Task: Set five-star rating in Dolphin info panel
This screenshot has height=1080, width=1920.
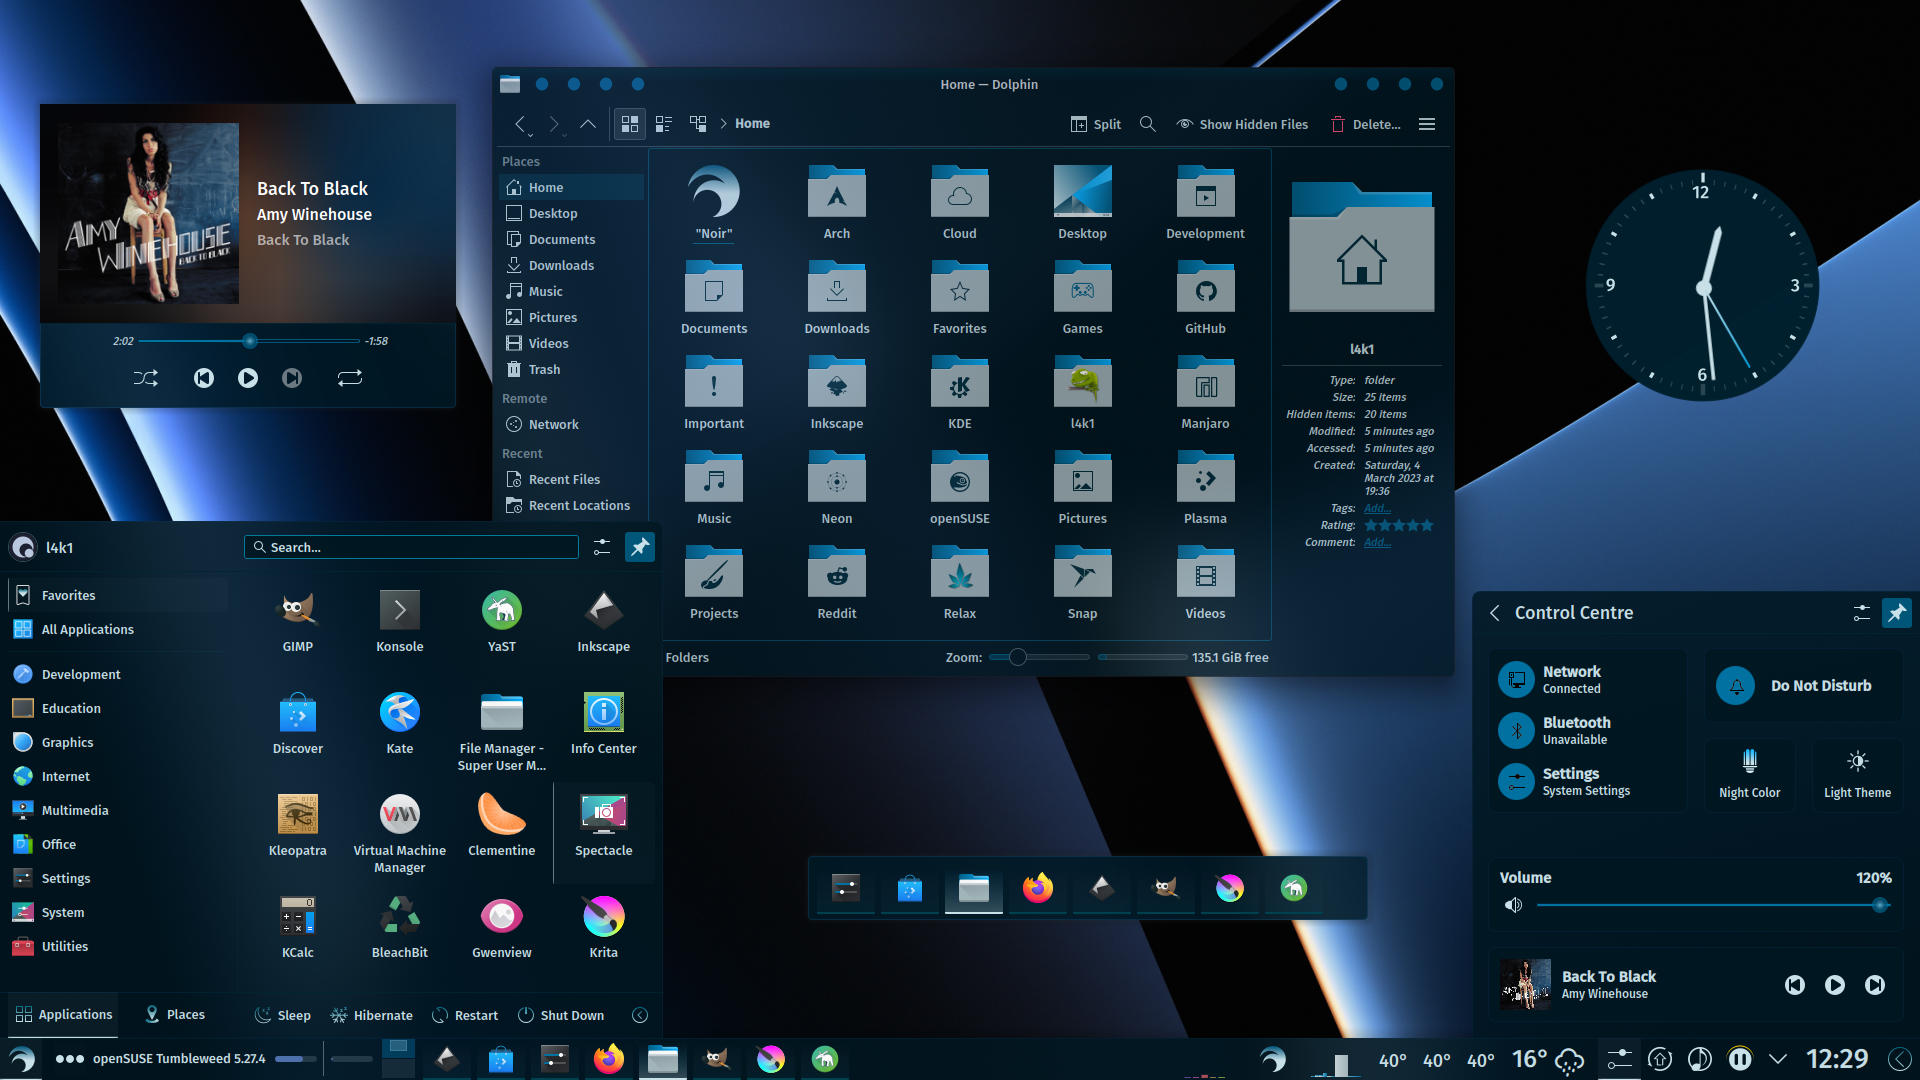Action: point(1427,525)
